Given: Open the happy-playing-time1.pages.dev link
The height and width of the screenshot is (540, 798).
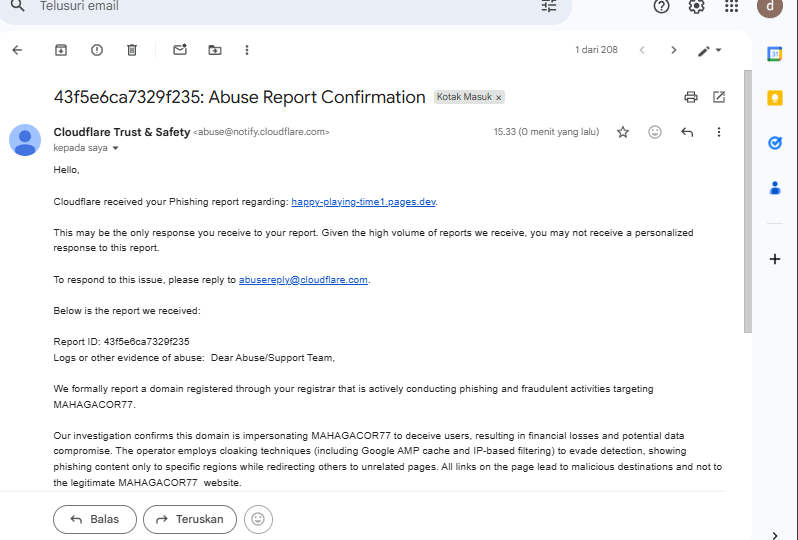Looking at the screenshot, I should (x=363, y=202).
